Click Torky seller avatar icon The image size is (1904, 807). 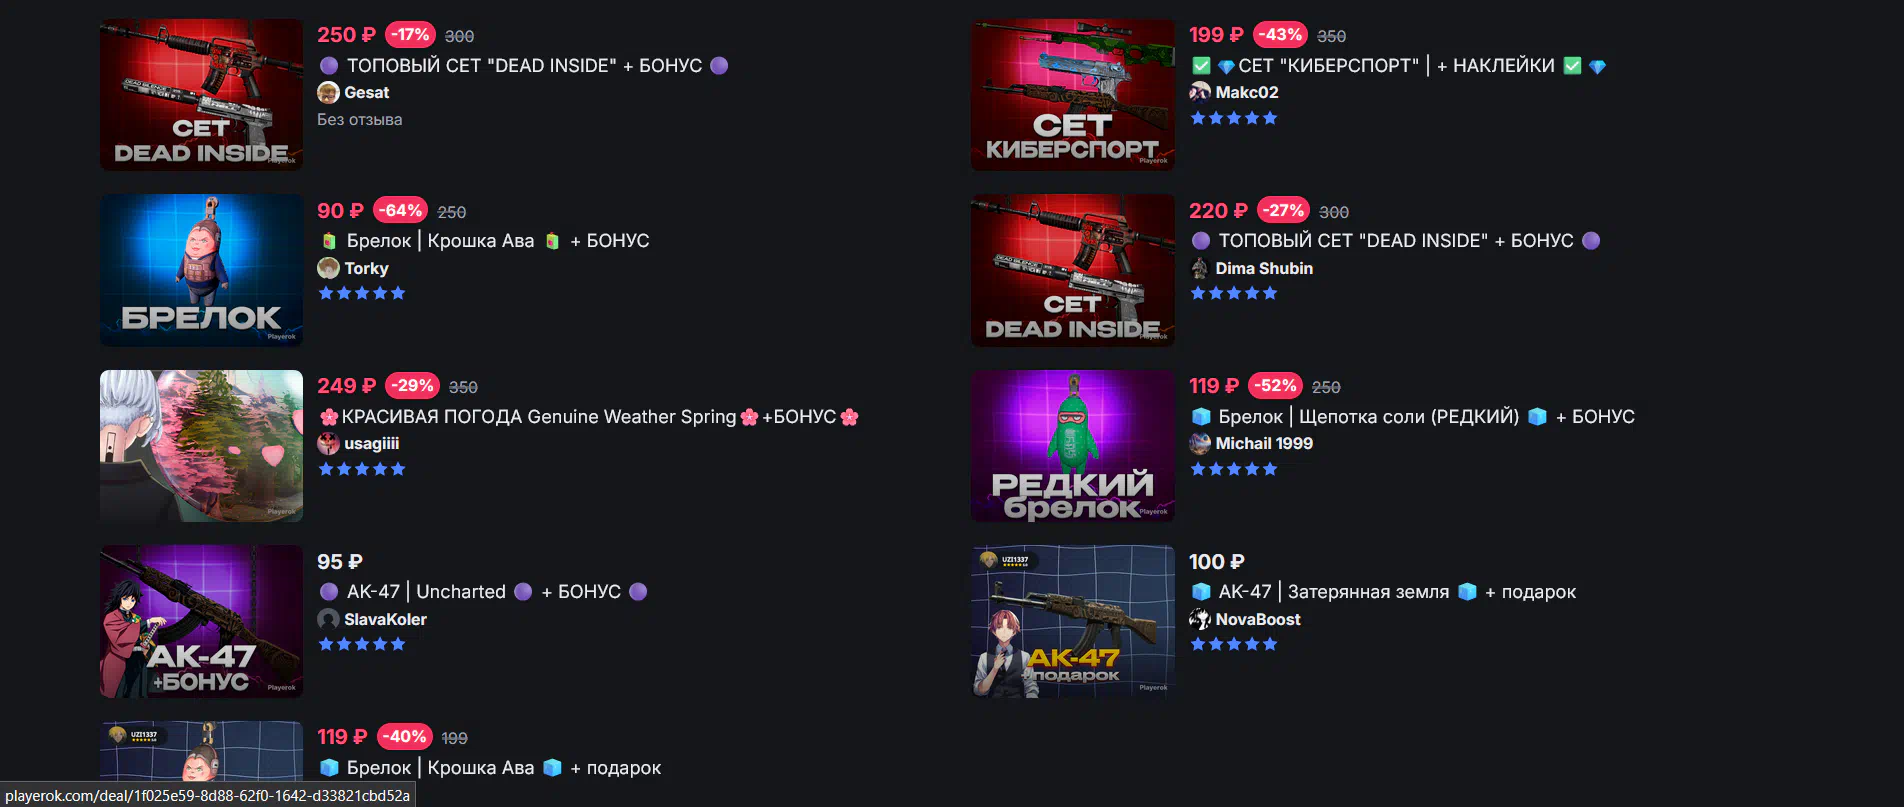coord(328,268)
